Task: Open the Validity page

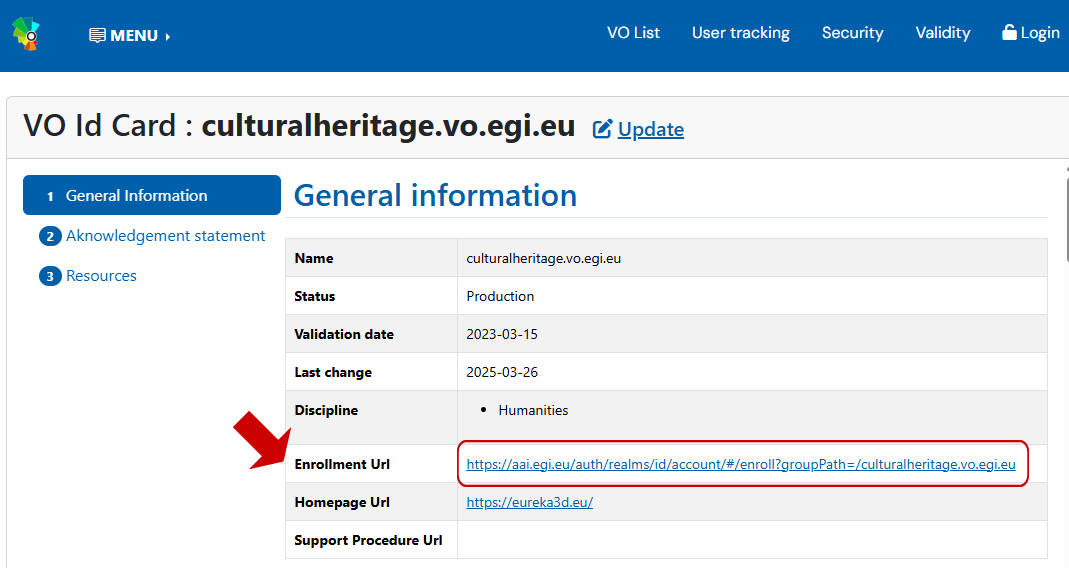Action: pyautogui.click(x=942, y=33)
